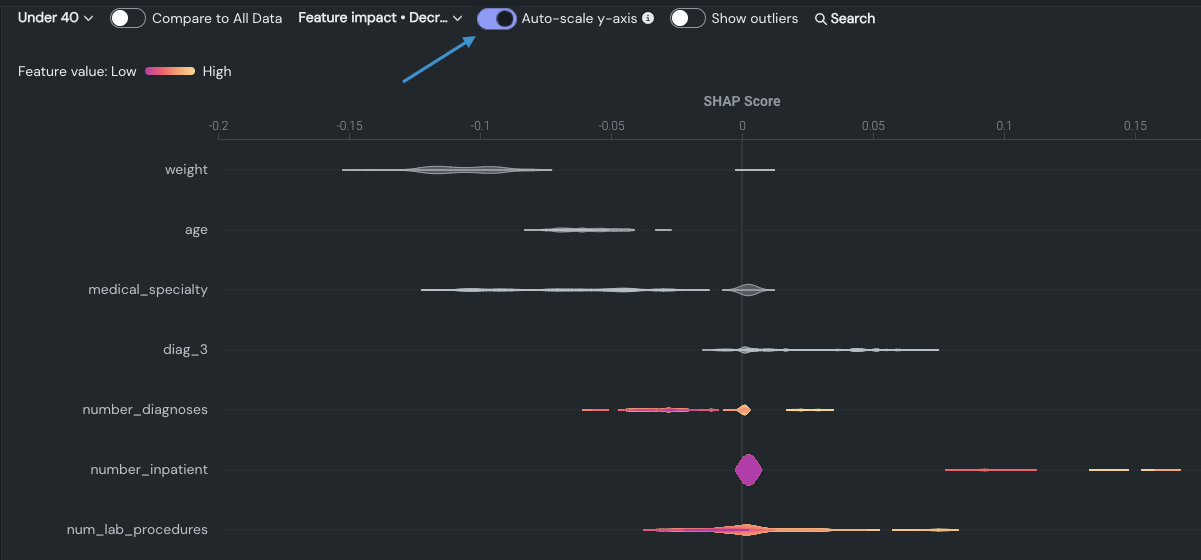Choose the diag_3 feature label
The height and width of the screenshot is (560, 1201).
[186, 350]
